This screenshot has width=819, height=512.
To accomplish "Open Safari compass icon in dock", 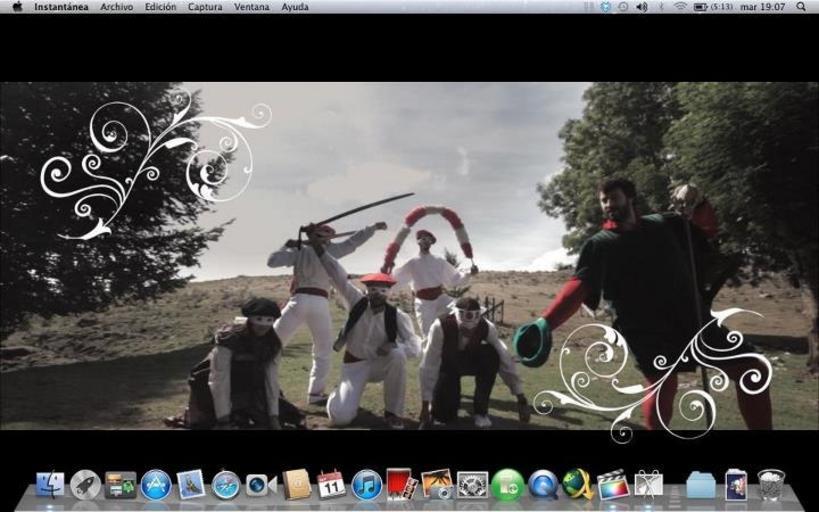I will 226,485.
